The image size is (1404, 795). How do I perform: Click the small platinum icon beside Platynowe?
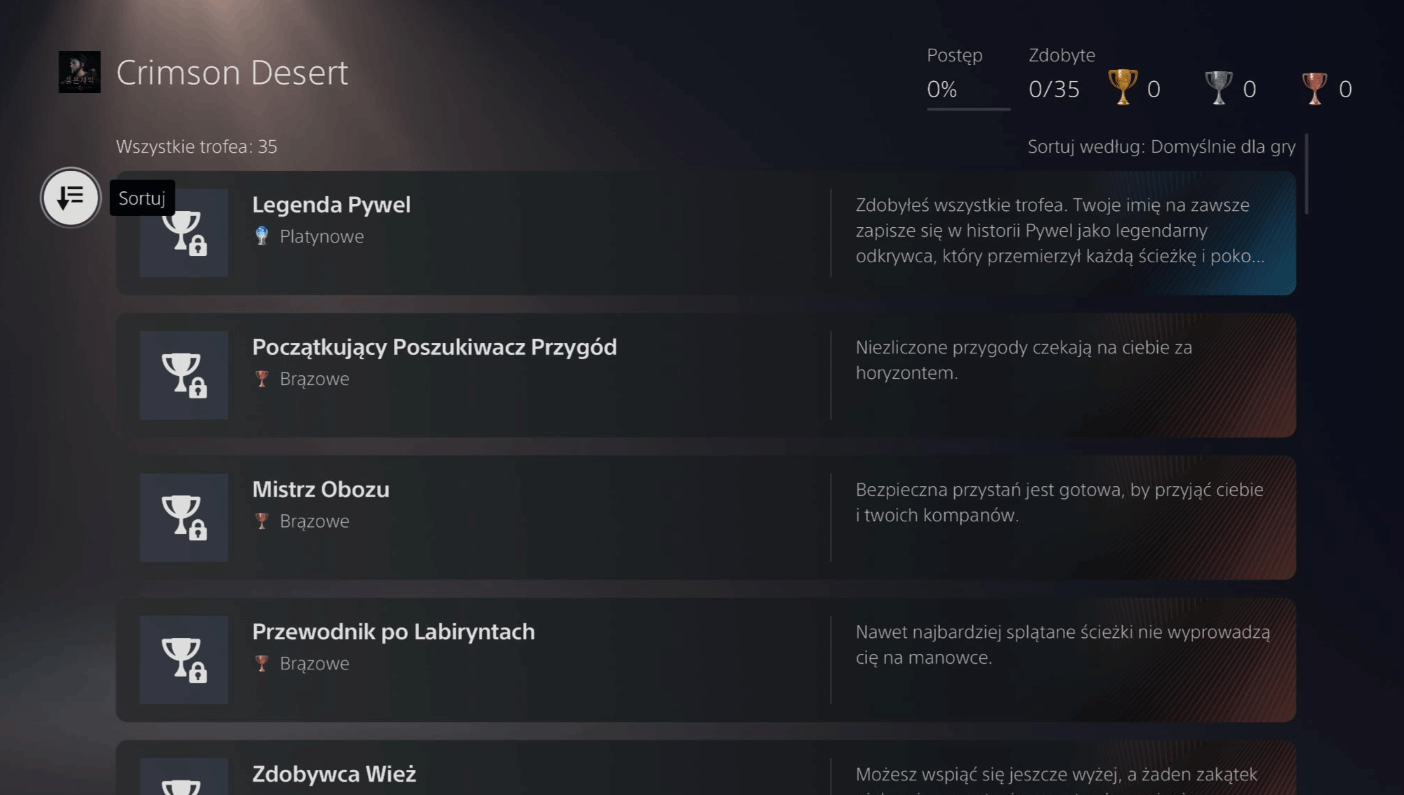click(x=262, y=237)
